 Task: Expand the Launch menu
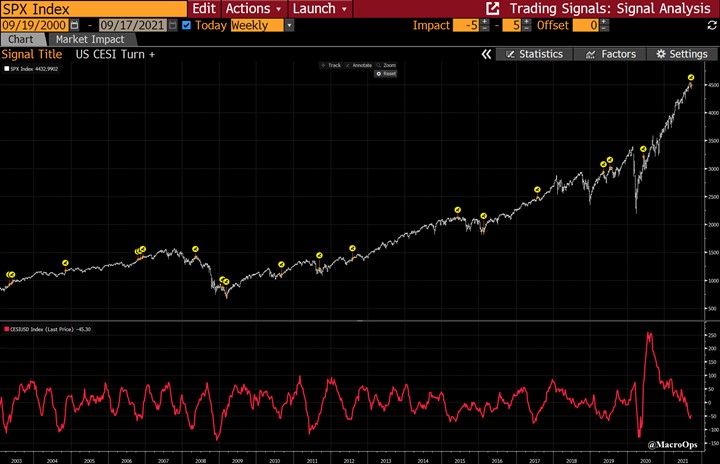pos(319,8)
